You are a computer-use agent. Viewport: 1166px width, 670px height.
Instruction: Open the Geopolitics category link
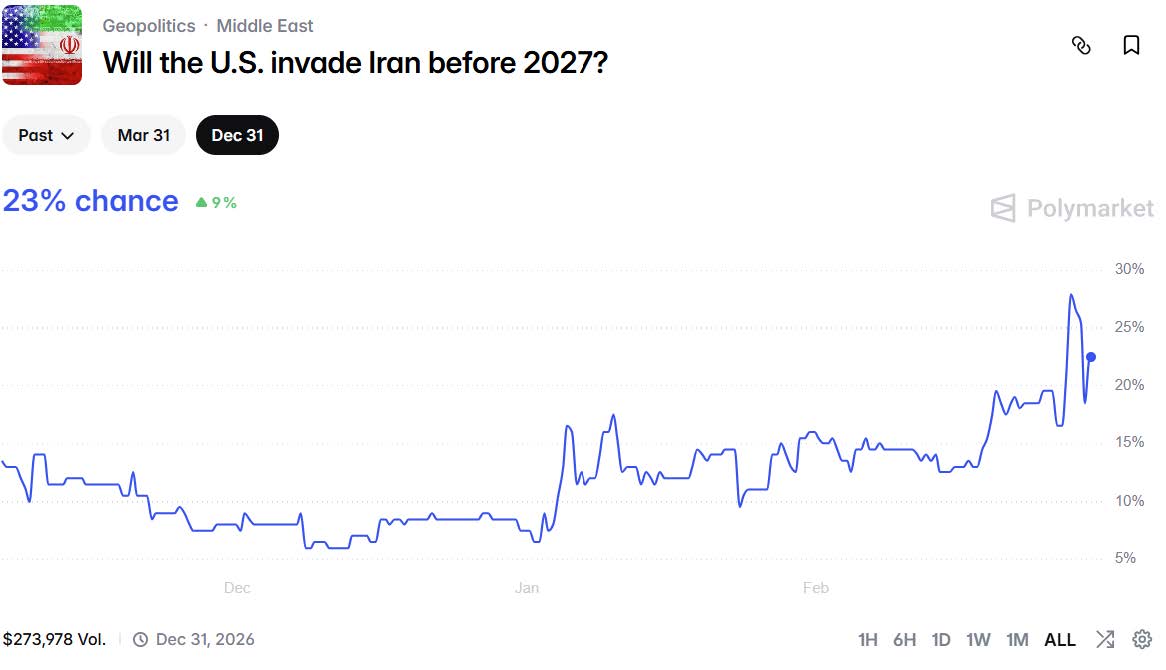[x=149, y=26]
